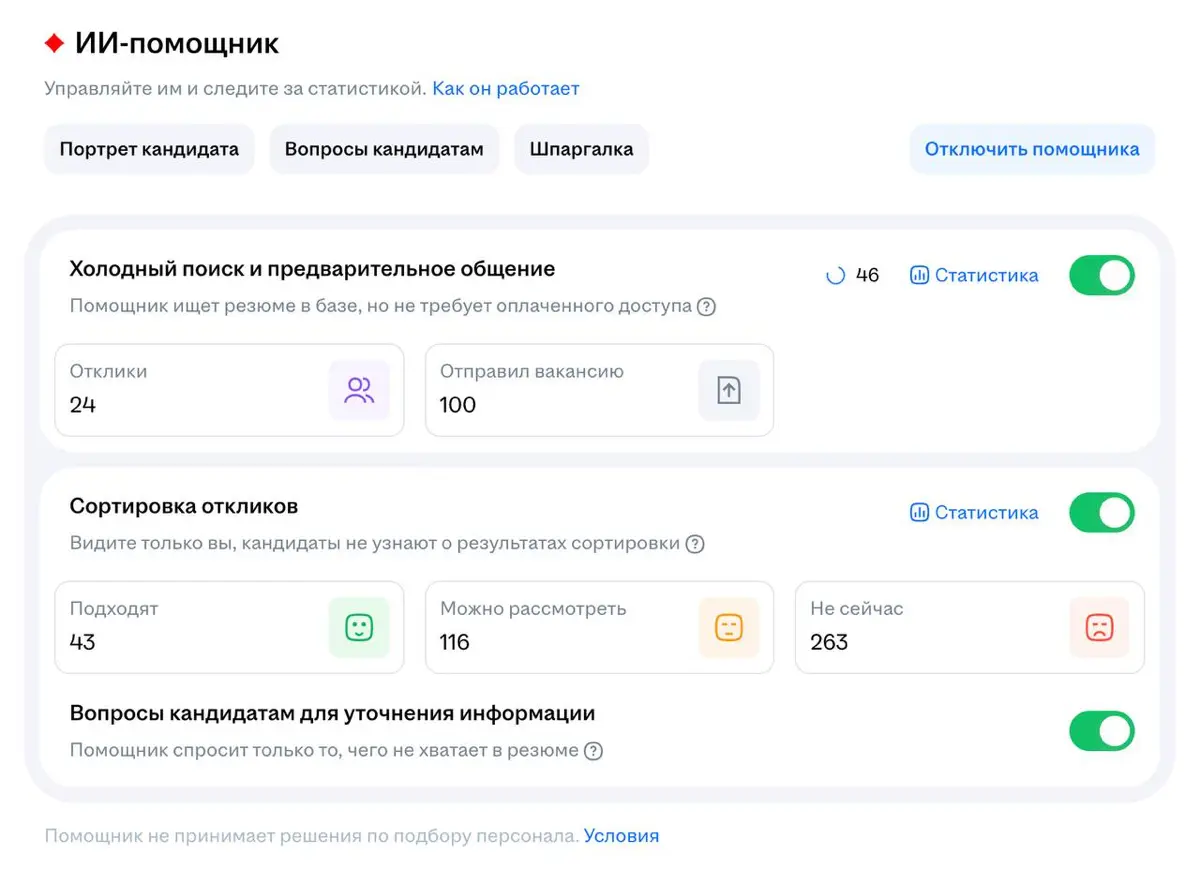Viewport: 1200px width, 885px height.
Task: Click the Холодный поиск и предварительное общение heading
Action: pyautogui.click(x=312, y=269)
